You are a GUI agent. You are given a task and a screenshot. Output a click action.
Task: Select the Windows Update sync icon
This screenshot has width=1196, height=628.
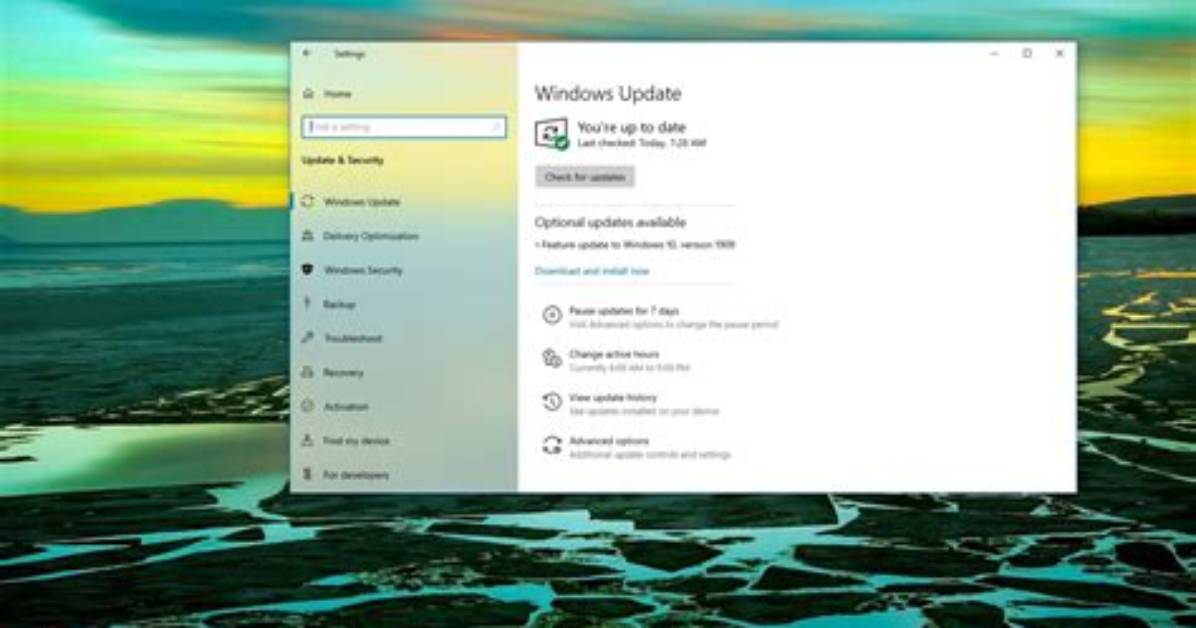pyautogui.click(x=307, y=201)
